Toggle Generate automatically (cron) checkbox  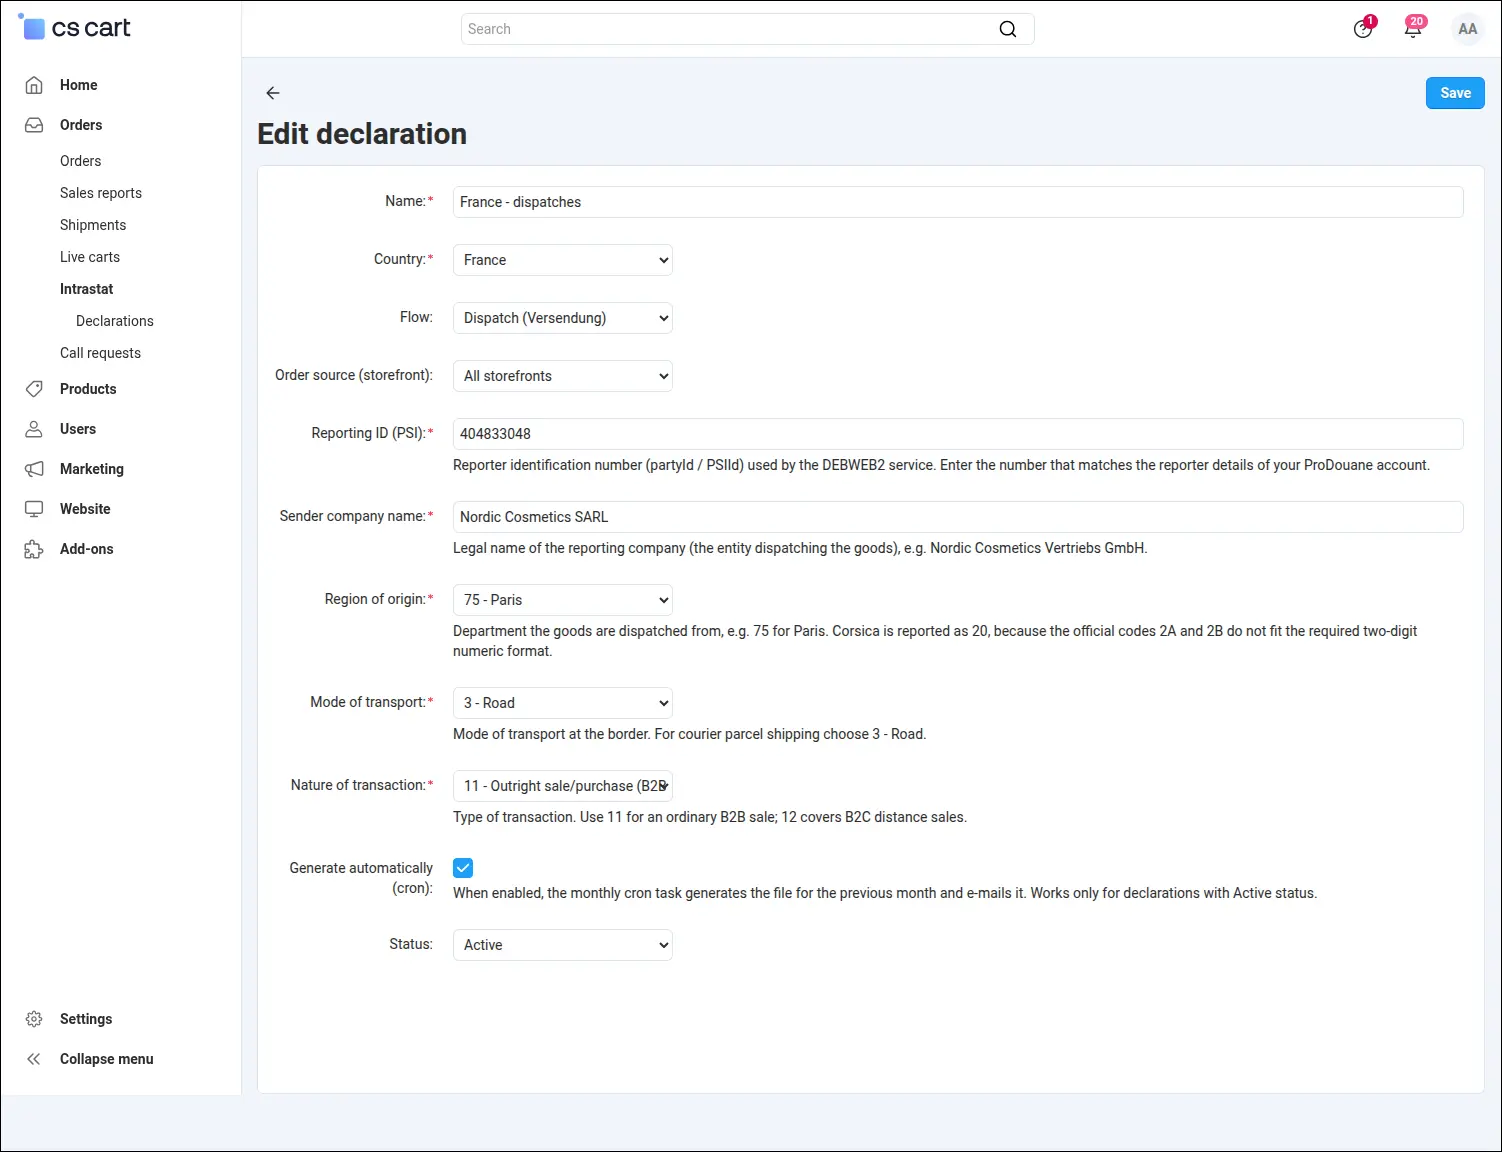click(463, 868)
